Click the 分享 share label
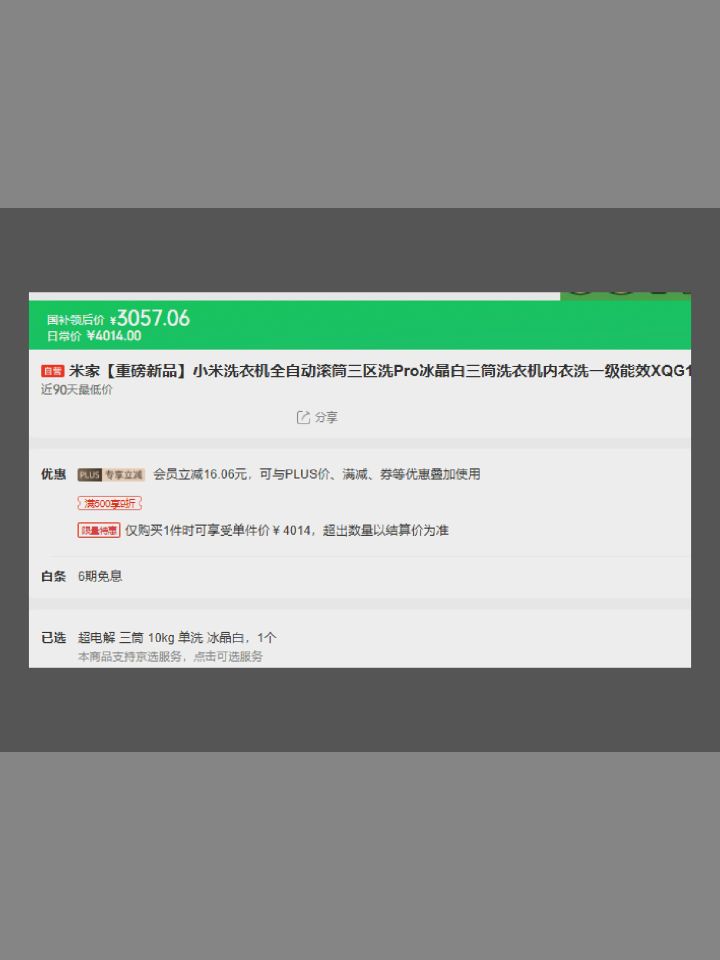The width and height of the screenshot is (720, 960). [326, 418]
